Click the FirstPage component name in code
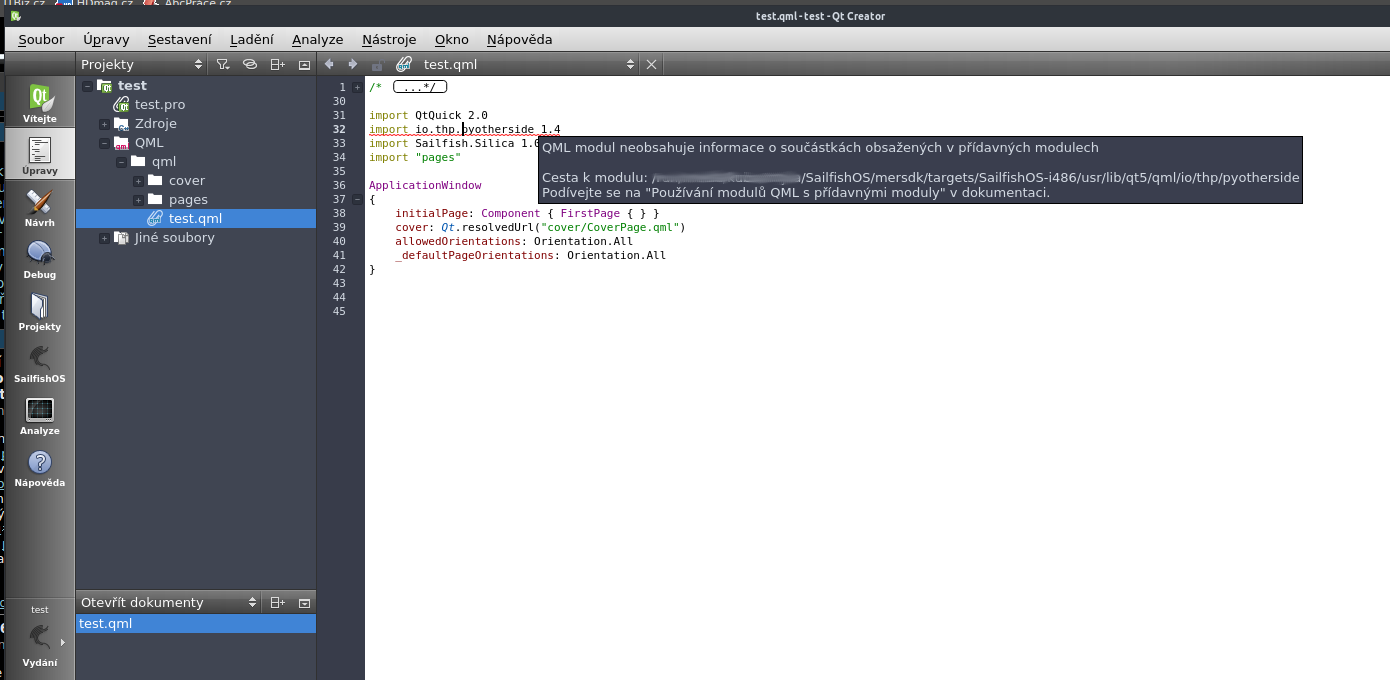This screenshot has width=1390, height=680. coord(590,214)
